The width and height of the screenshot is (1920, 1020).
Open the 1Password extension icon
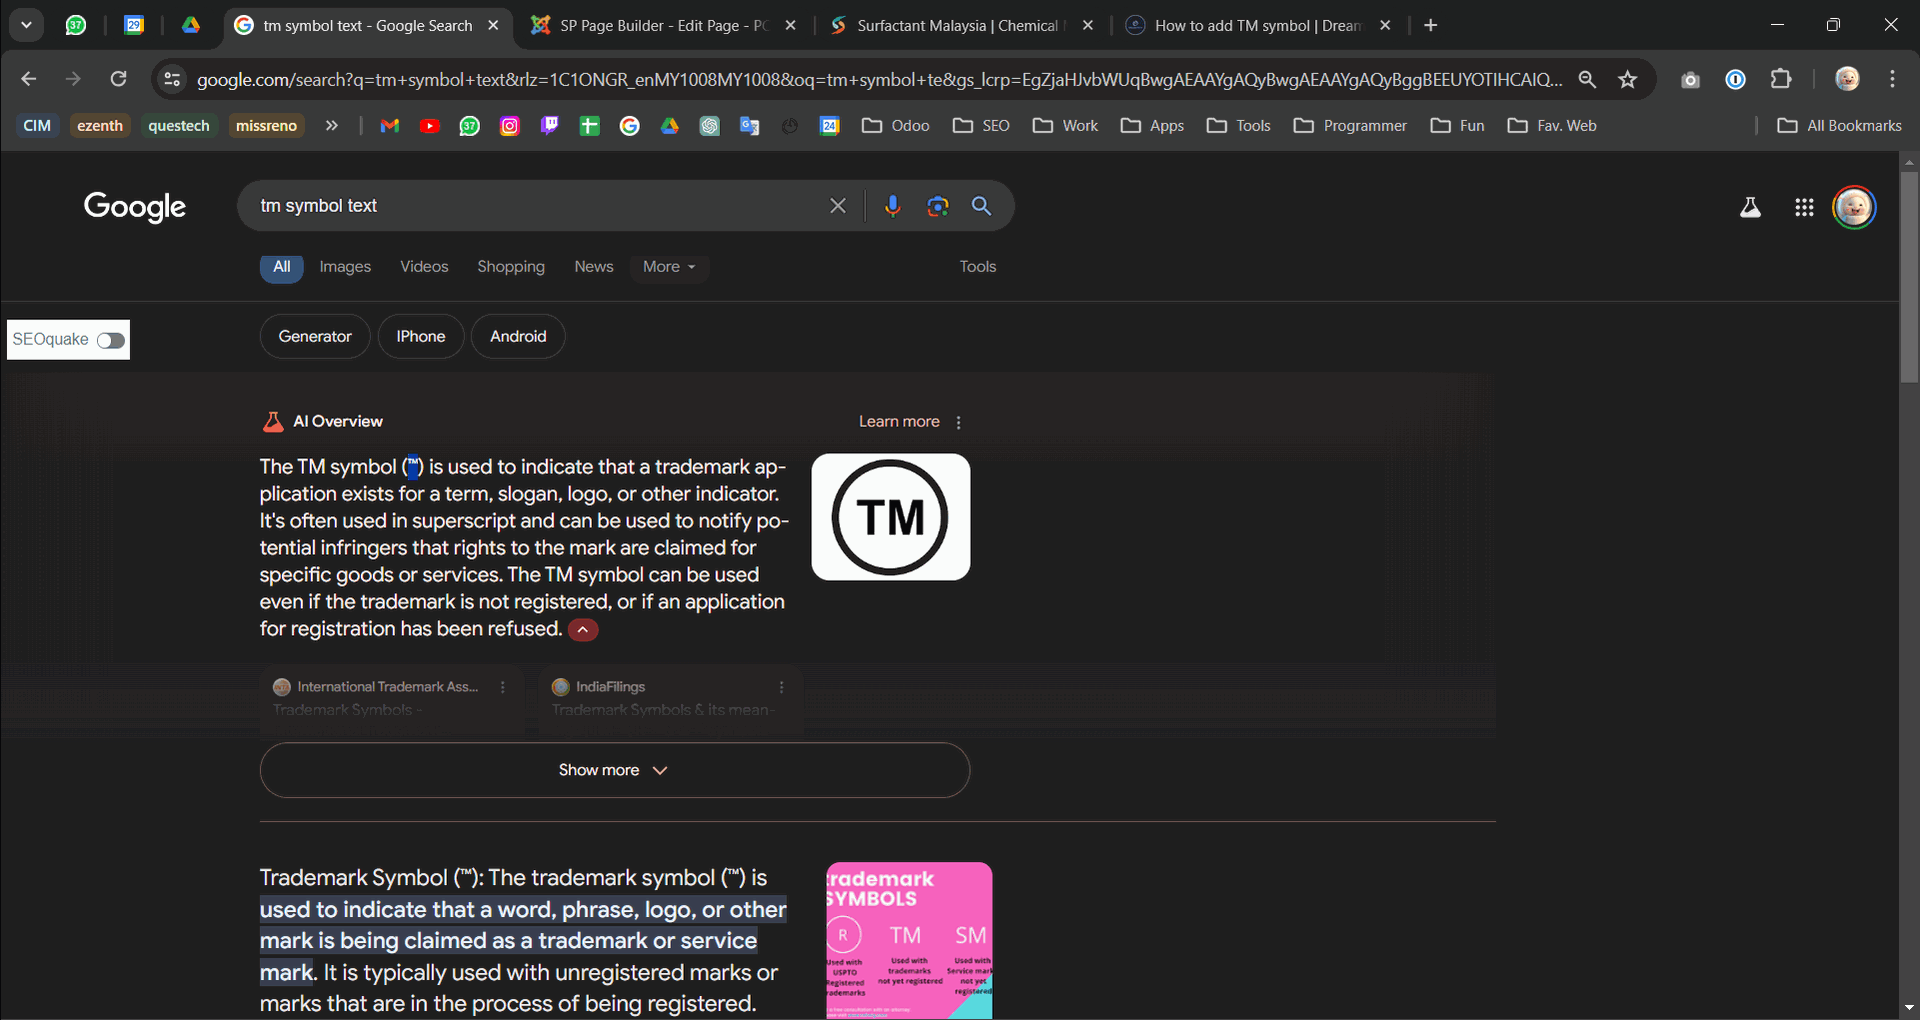pyautogui.click(x=1736, y=79)
